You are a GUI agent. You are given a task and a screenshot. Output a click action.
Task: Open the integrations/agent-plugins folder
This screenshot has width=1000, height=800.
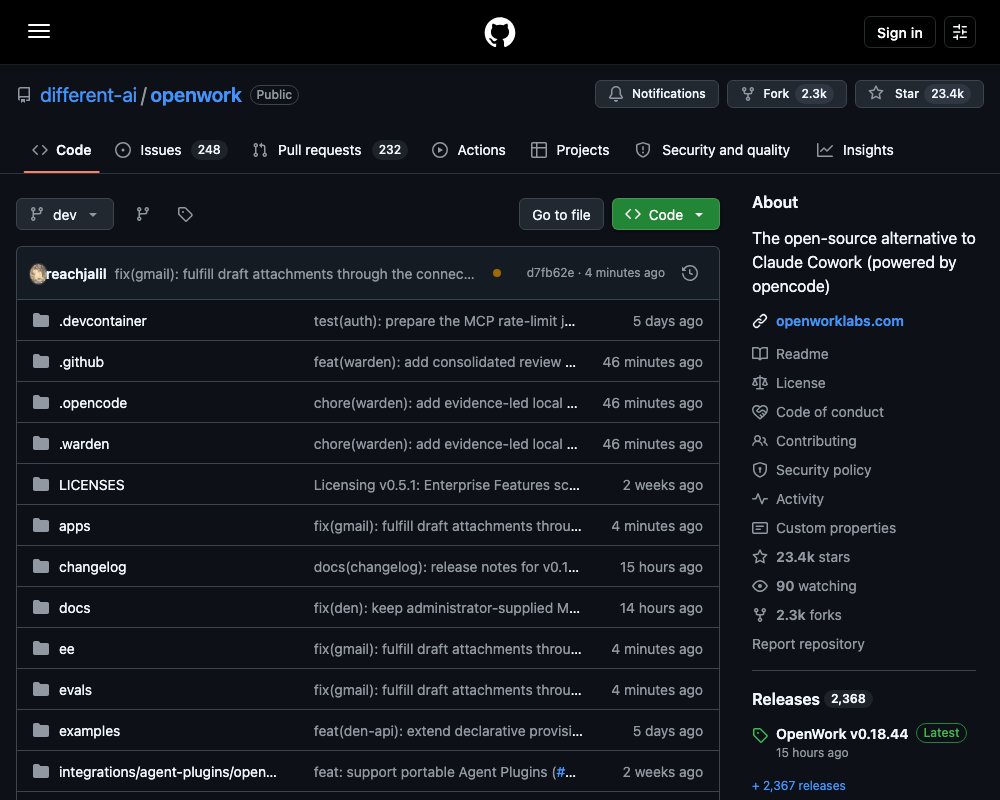pyautogui.click(x=168, y=772)
